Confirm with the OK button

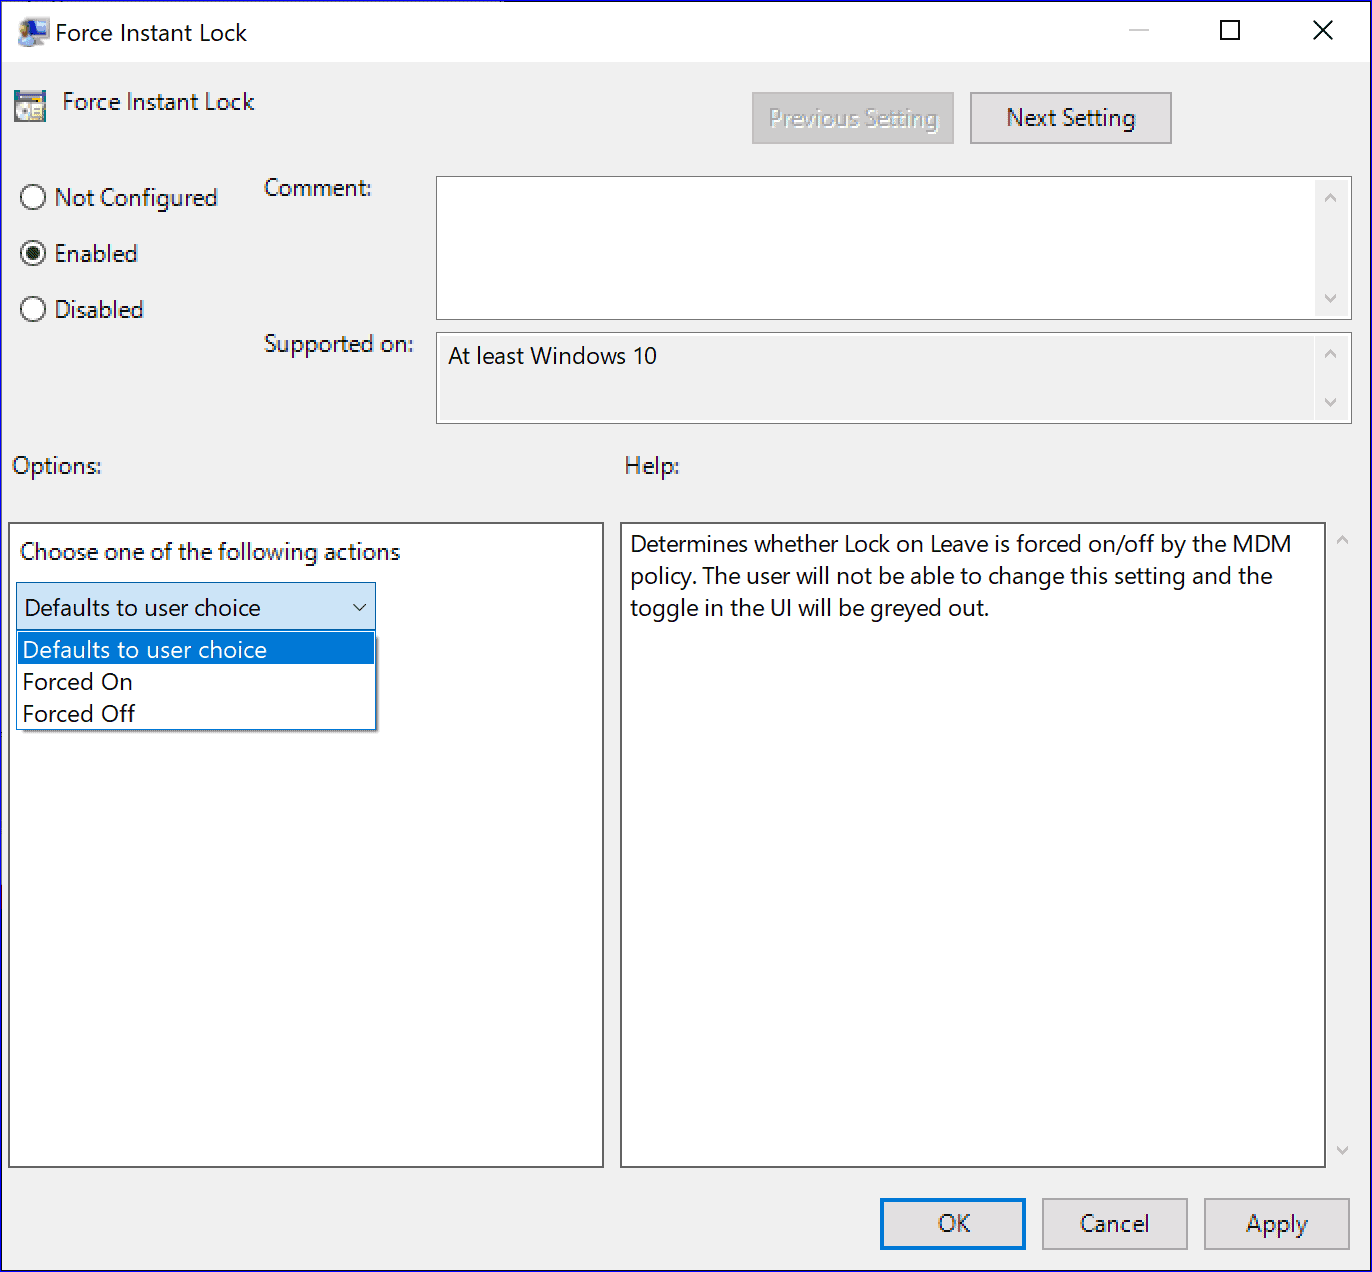(x=953, y=1223)
